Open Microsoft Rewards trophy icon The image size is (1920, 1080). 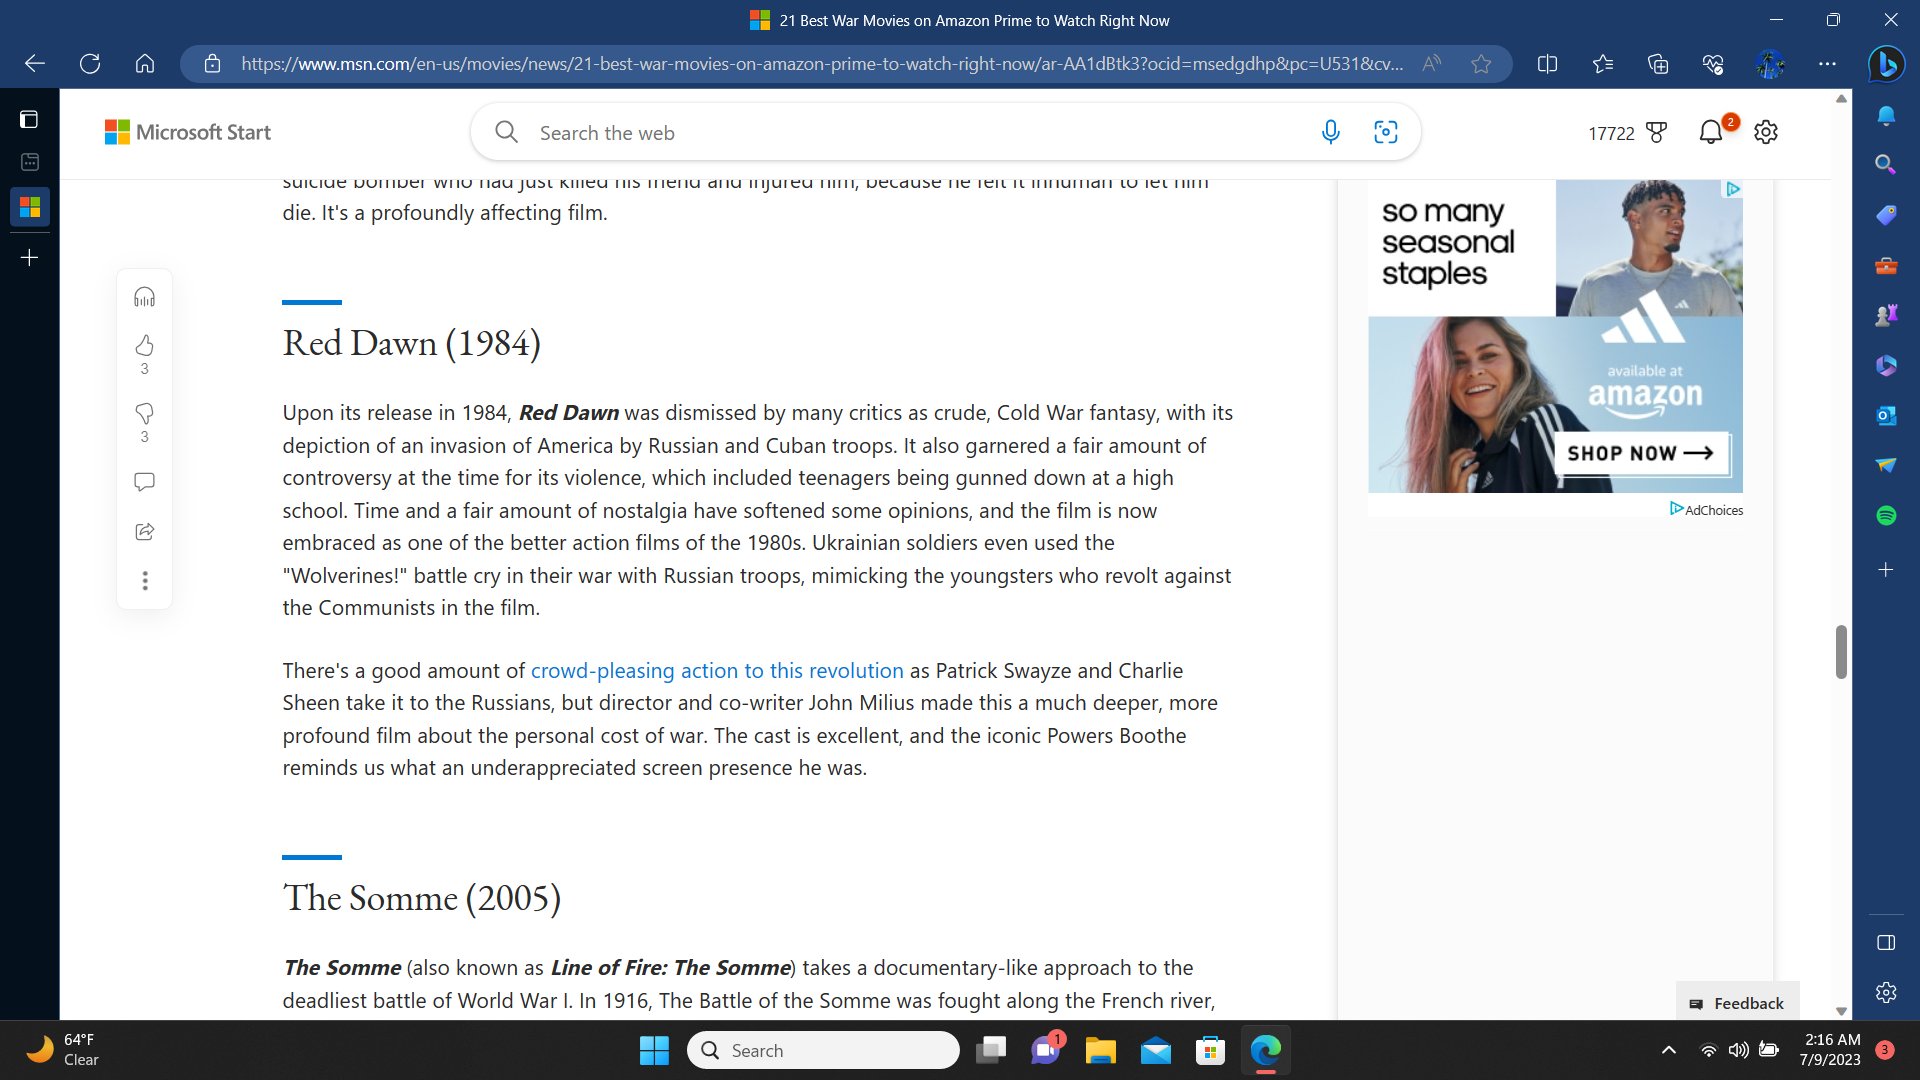(1656, 132)
